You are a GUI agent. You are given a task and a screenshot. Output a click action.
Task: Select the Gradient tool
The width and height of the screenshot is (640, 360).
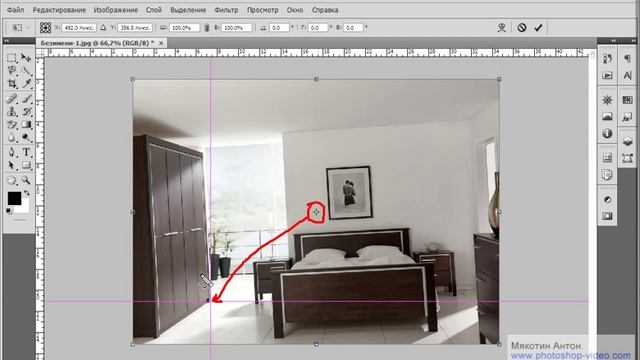(26, 124)
